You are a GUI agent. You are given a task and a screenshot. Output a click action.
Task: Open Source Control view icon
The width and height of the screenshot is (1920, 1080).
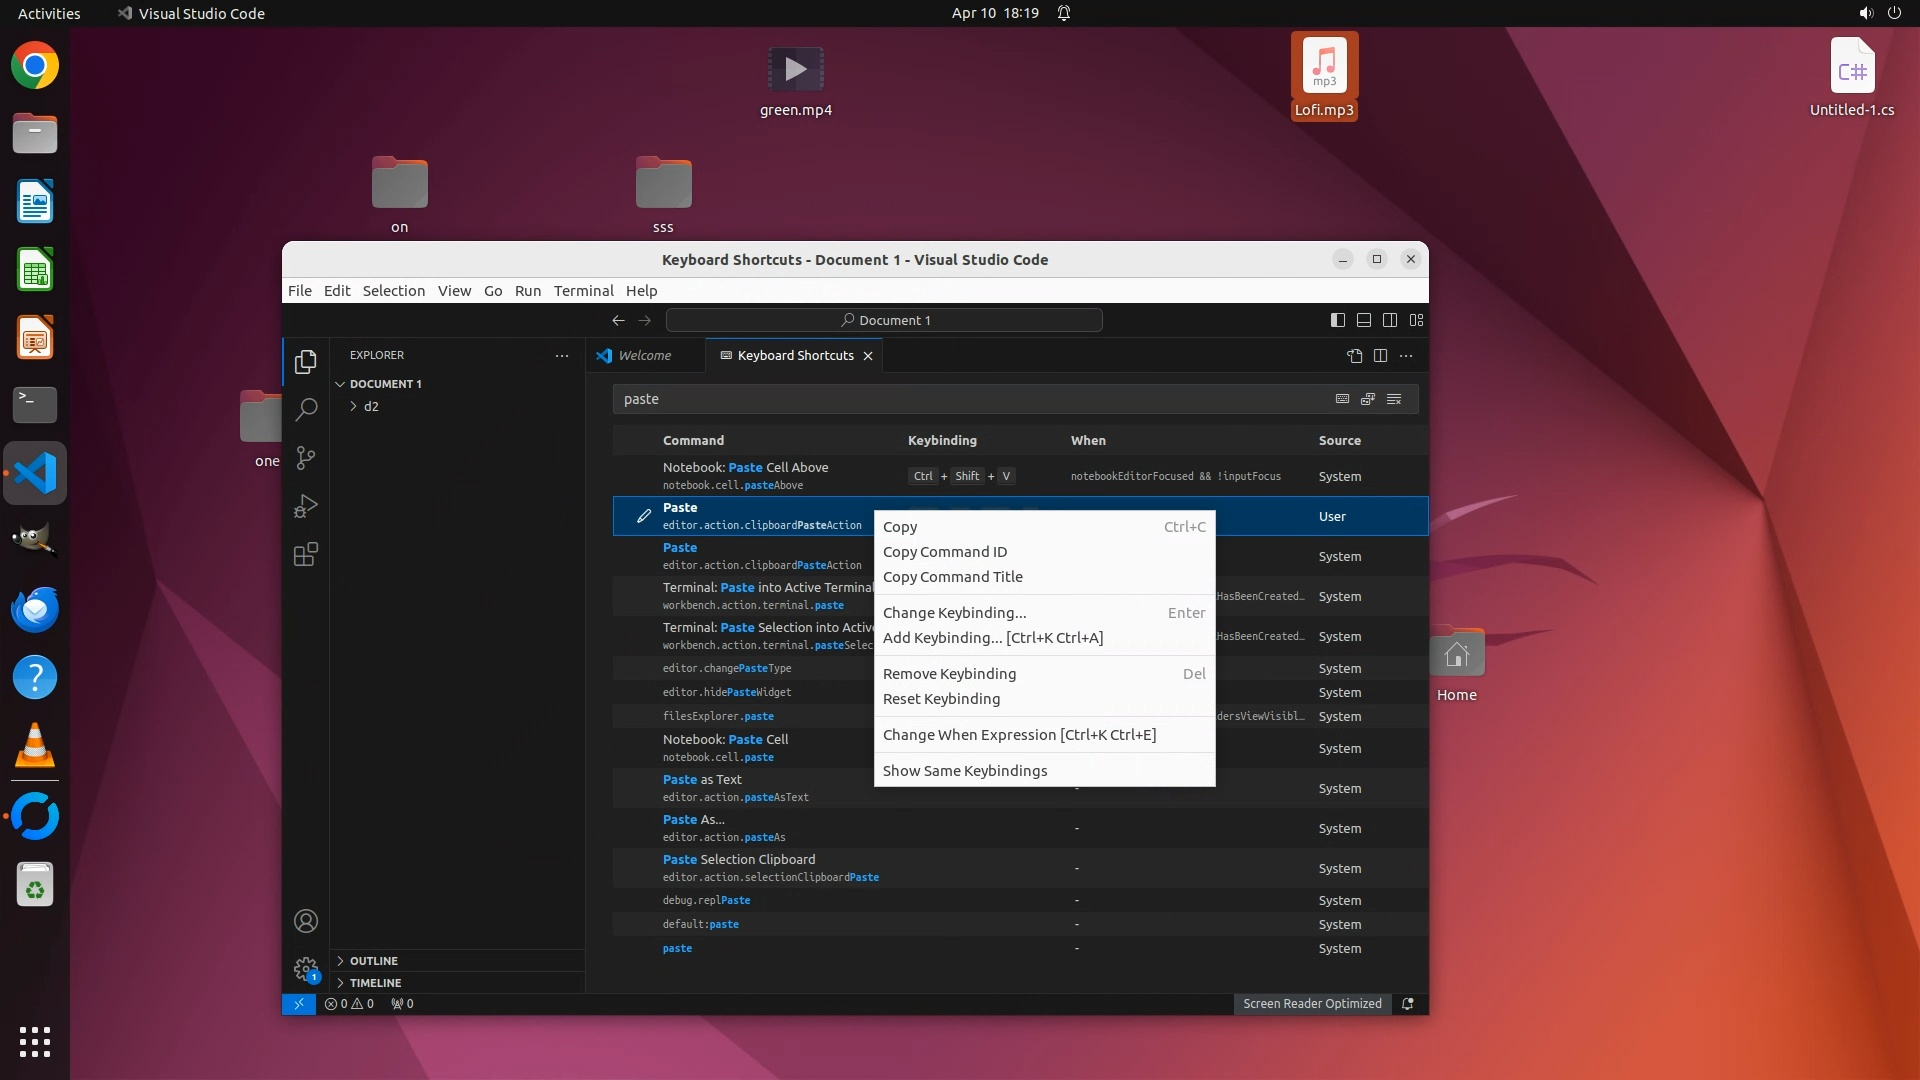tap(306, 458)
